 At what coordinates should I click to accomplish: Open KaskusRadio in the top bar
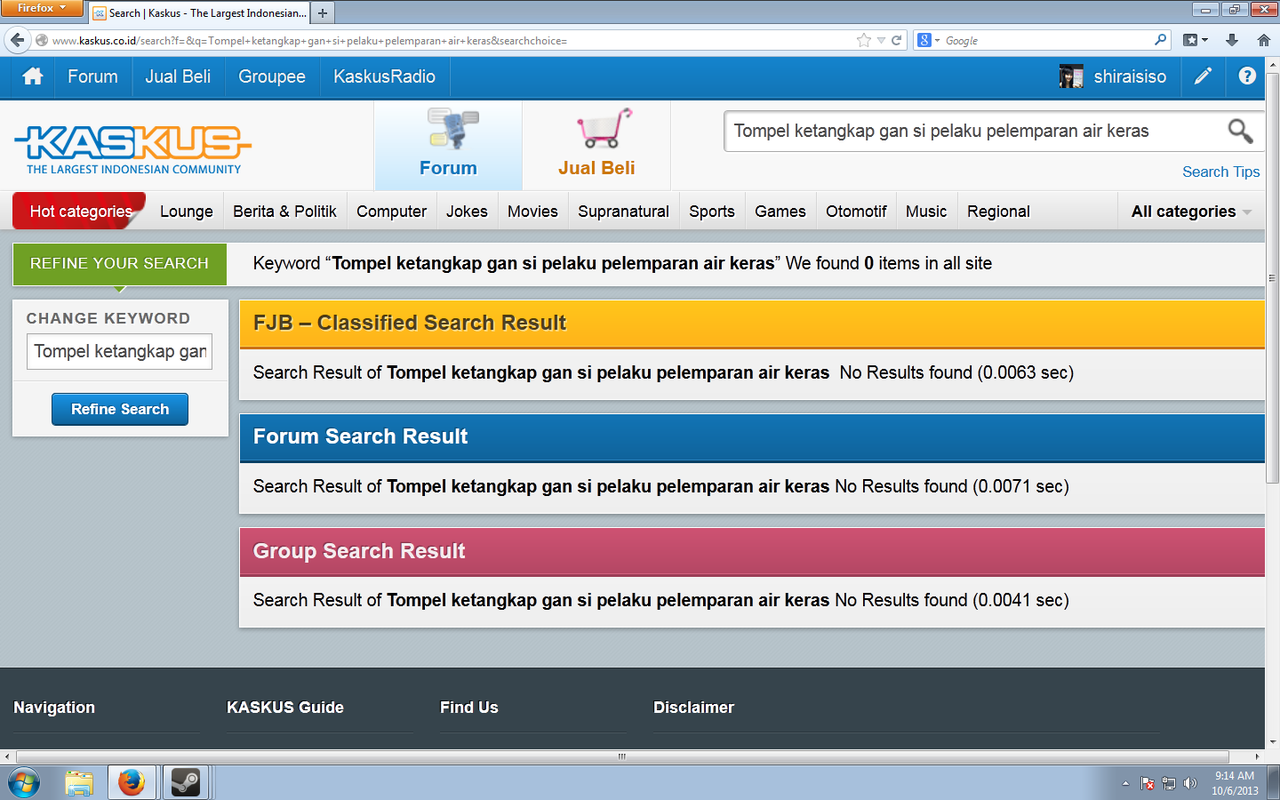pyautogui.click(x=385, y=76)
